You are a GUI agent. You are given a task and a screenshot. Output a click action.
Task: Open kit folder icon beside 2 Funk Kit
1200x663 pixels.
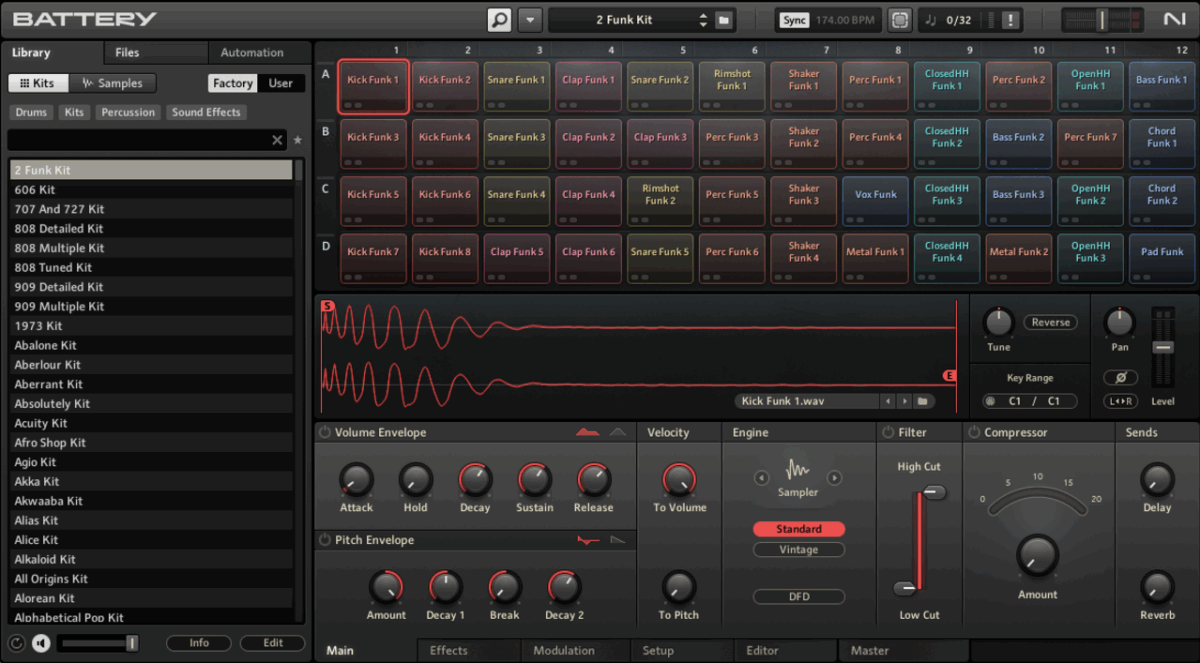point(725,20)
